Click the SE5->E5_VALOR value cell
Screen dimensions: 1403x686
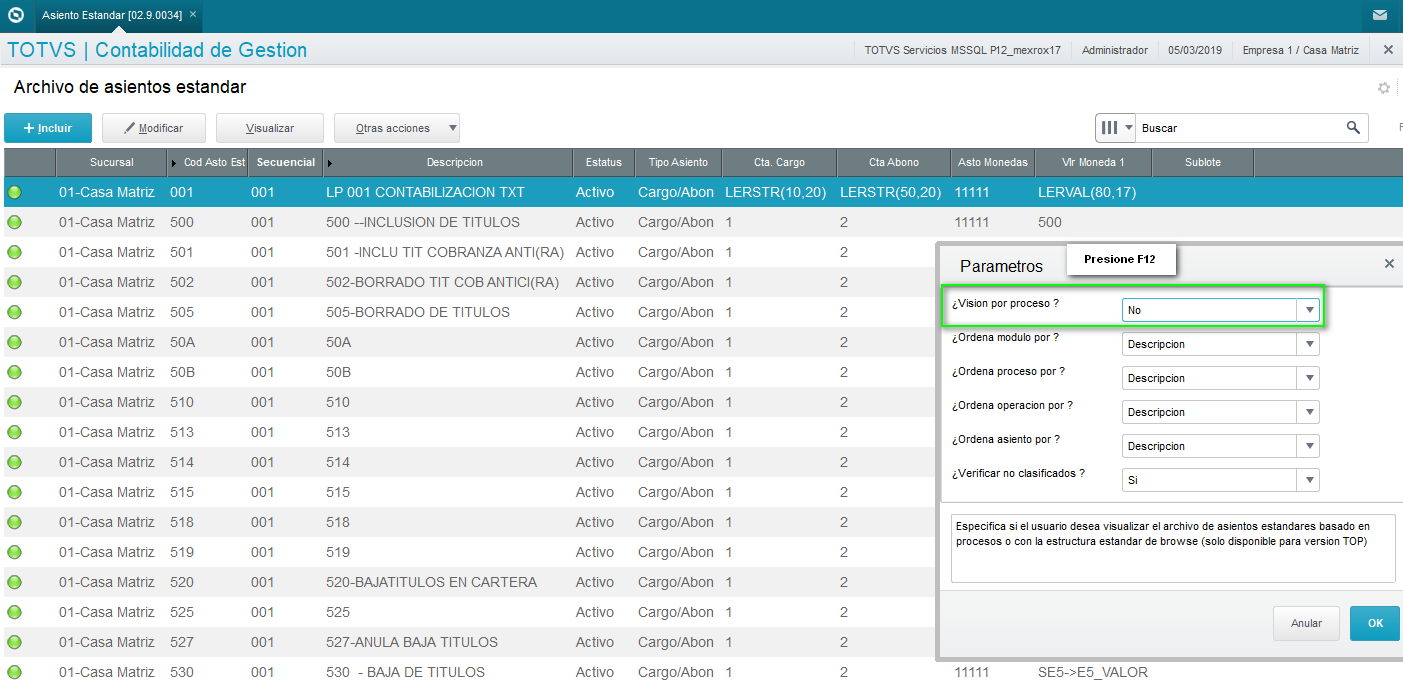tap(1093, 672)
